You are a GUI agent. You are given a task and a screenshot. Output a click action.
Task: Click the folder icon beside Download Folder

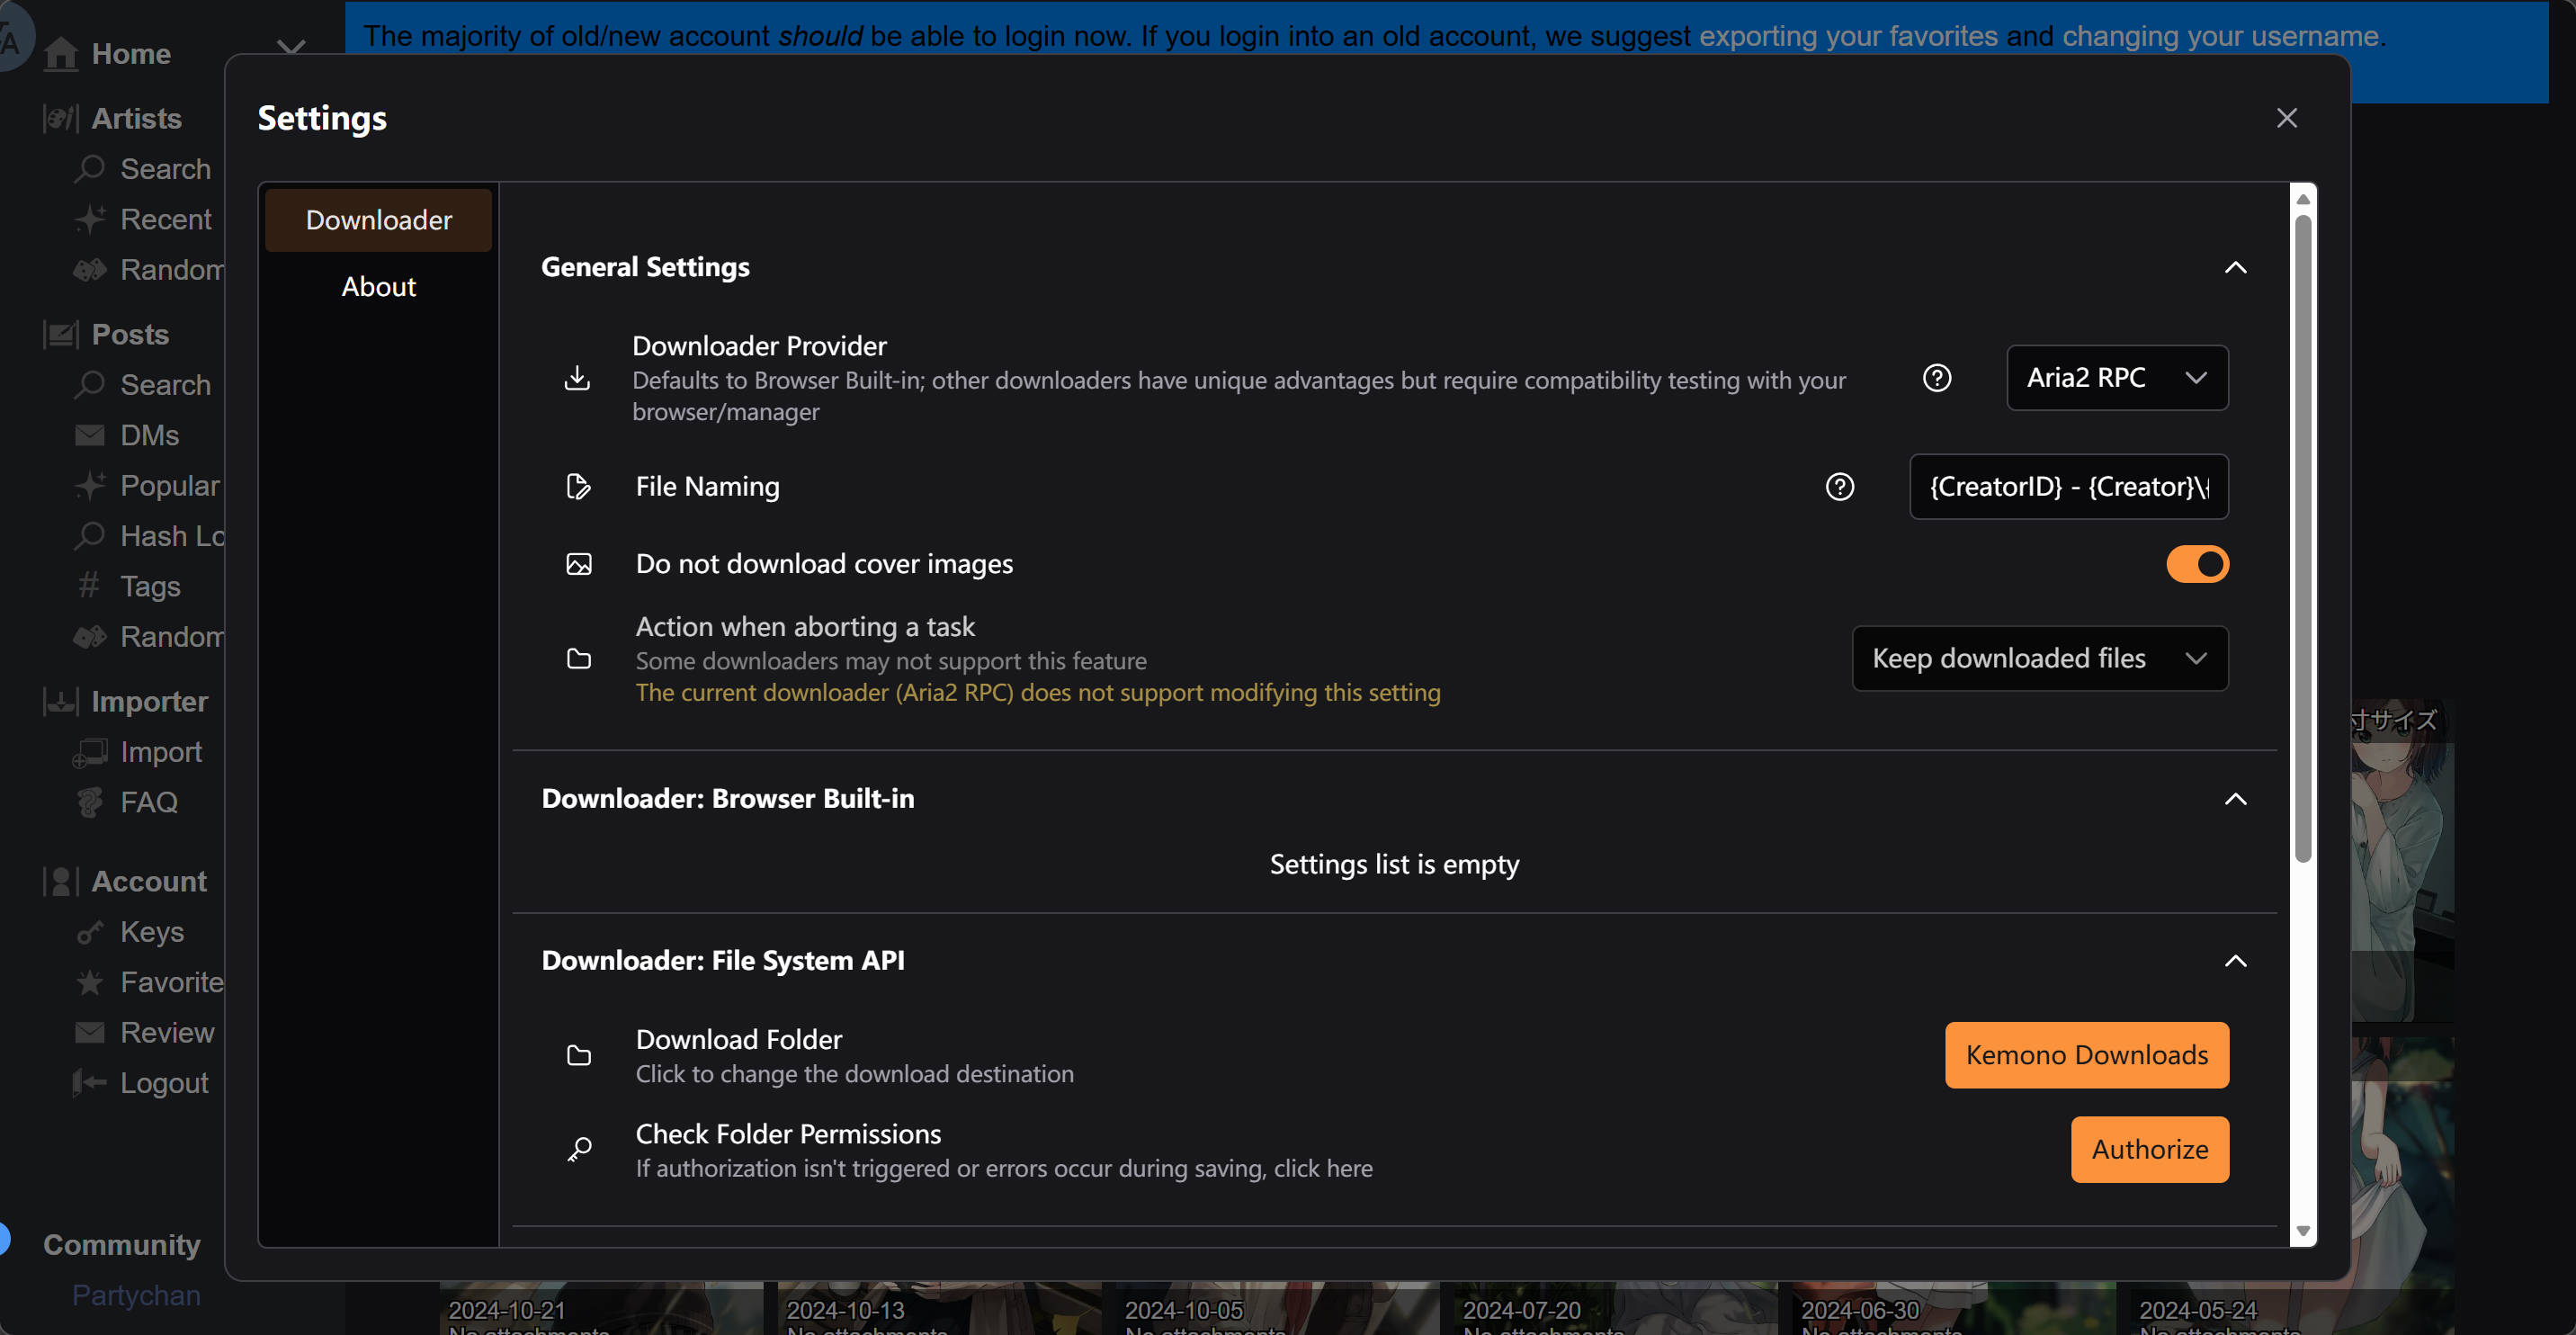(x=578, y=1055)
